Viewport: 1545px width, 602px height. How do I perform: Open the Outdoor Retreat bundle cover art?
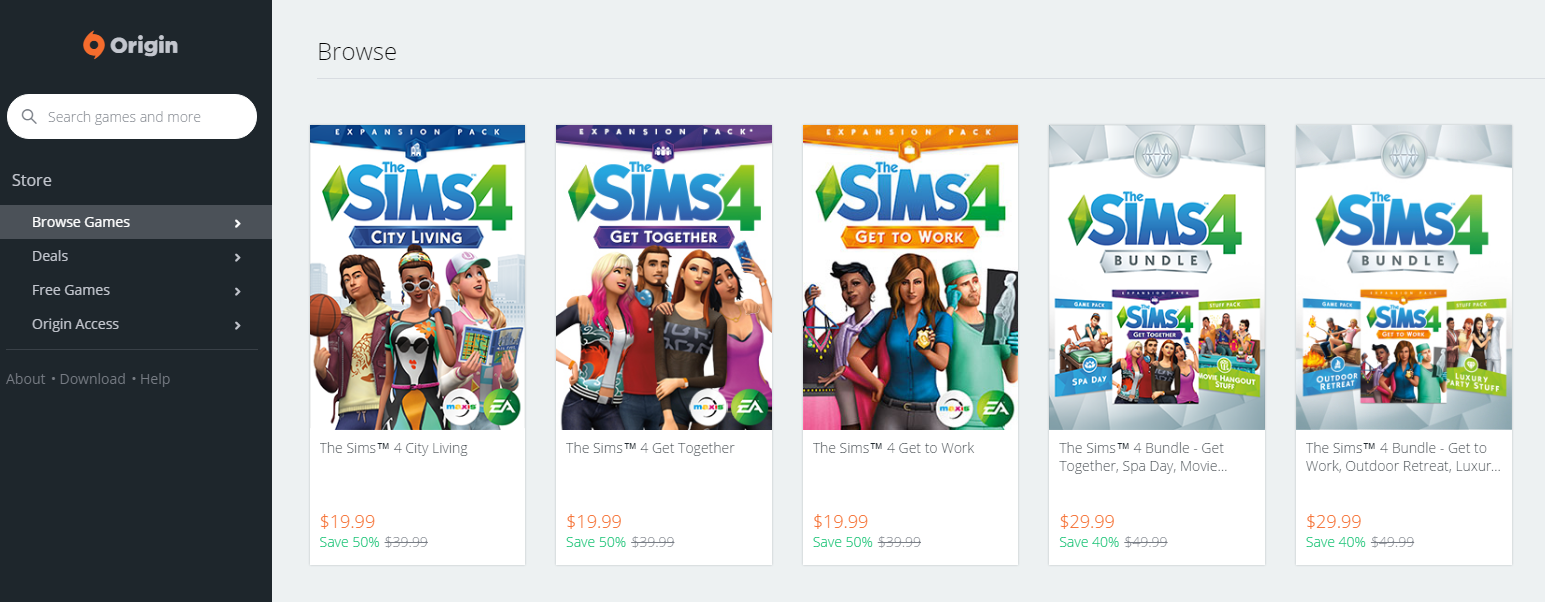pos(1404,277)
